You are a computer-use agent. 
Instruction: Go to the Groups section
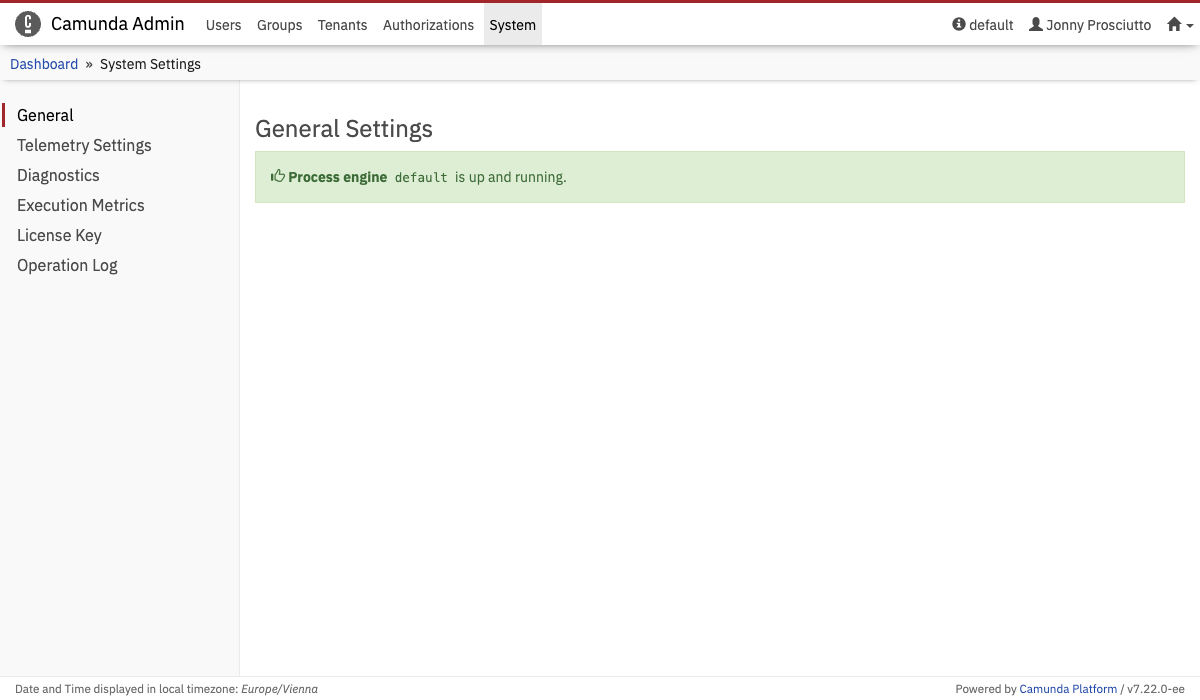coord(279,25)
